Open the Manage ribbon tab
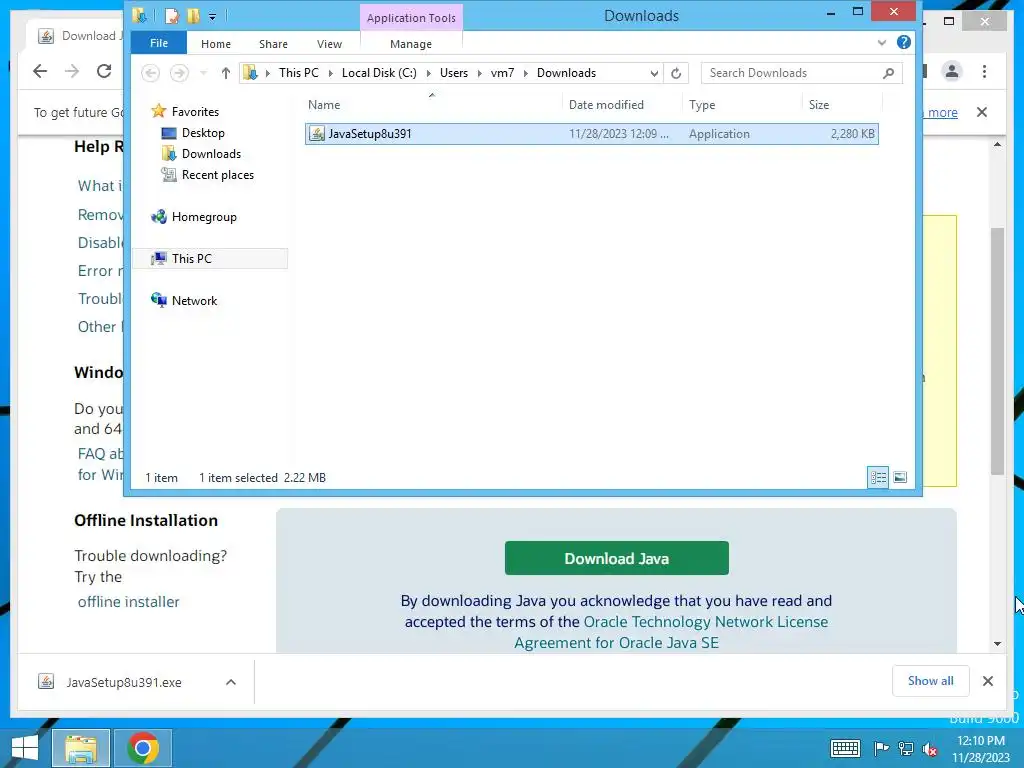Viewport: 1024px width, 768px height. click(411, 44)
